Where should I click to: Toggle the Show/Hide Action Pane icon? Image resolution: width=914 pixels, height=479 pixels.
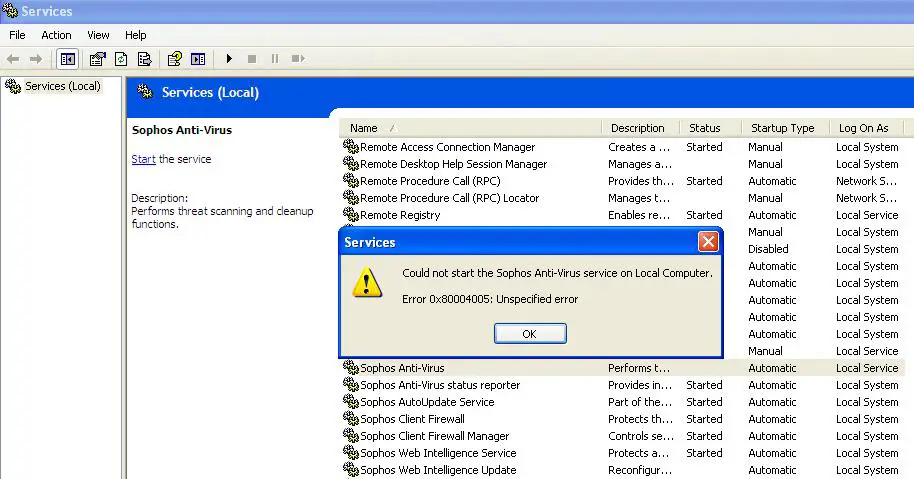198,59
